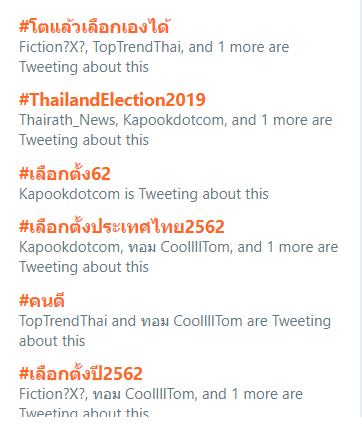
Task: Click 'Kapookdotcom is Tweeting about this'
Action: (144, 194)
